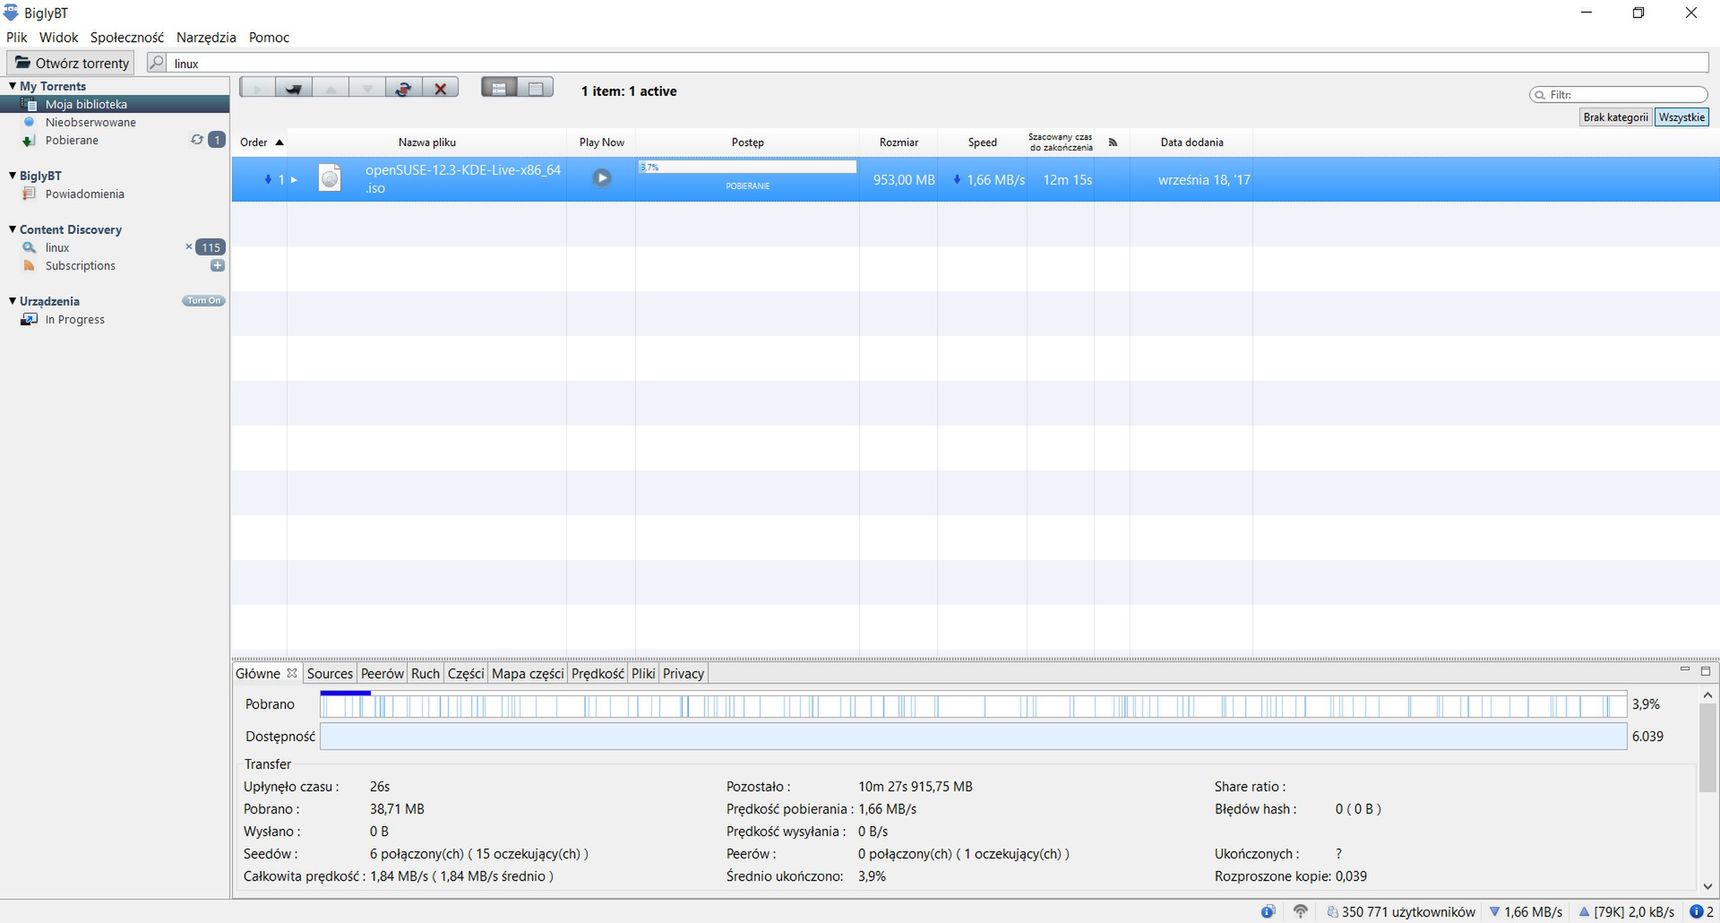Click the Dostępność availability bar
Screen dimensions: 1720x923
pyautogui.click(x=973, y=736)
